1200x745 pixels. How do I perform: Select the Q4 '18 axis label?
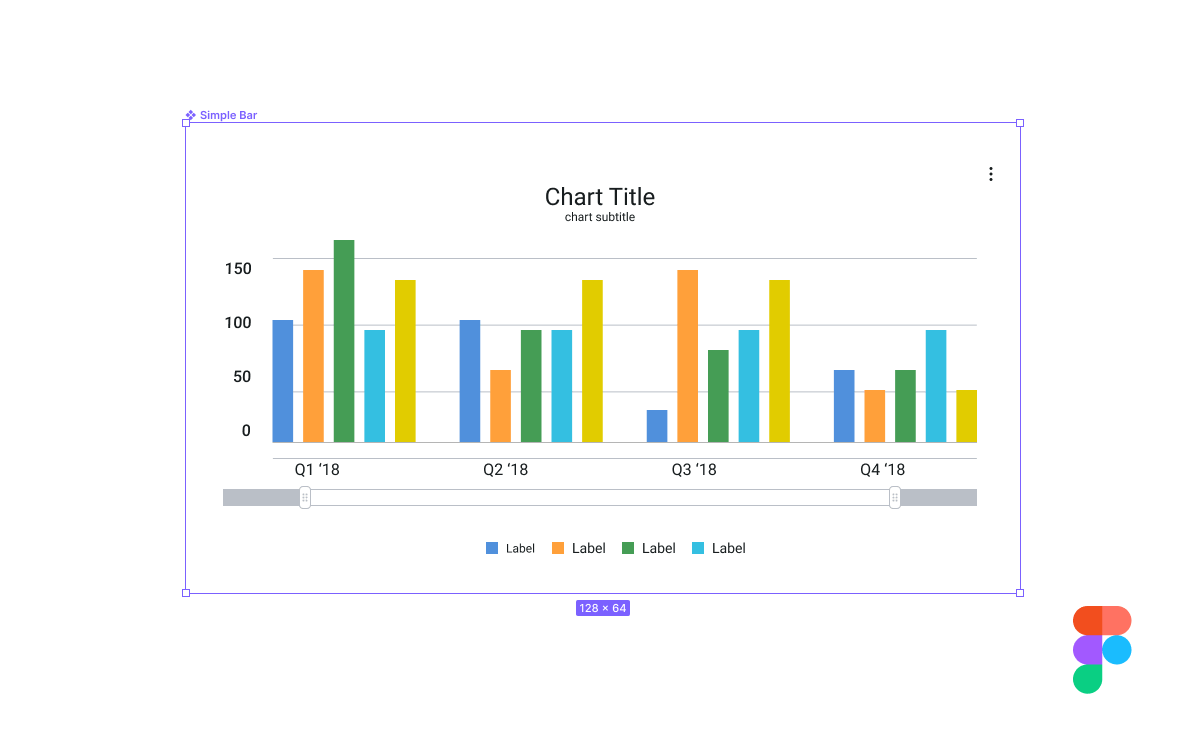(x=884, y=469)
